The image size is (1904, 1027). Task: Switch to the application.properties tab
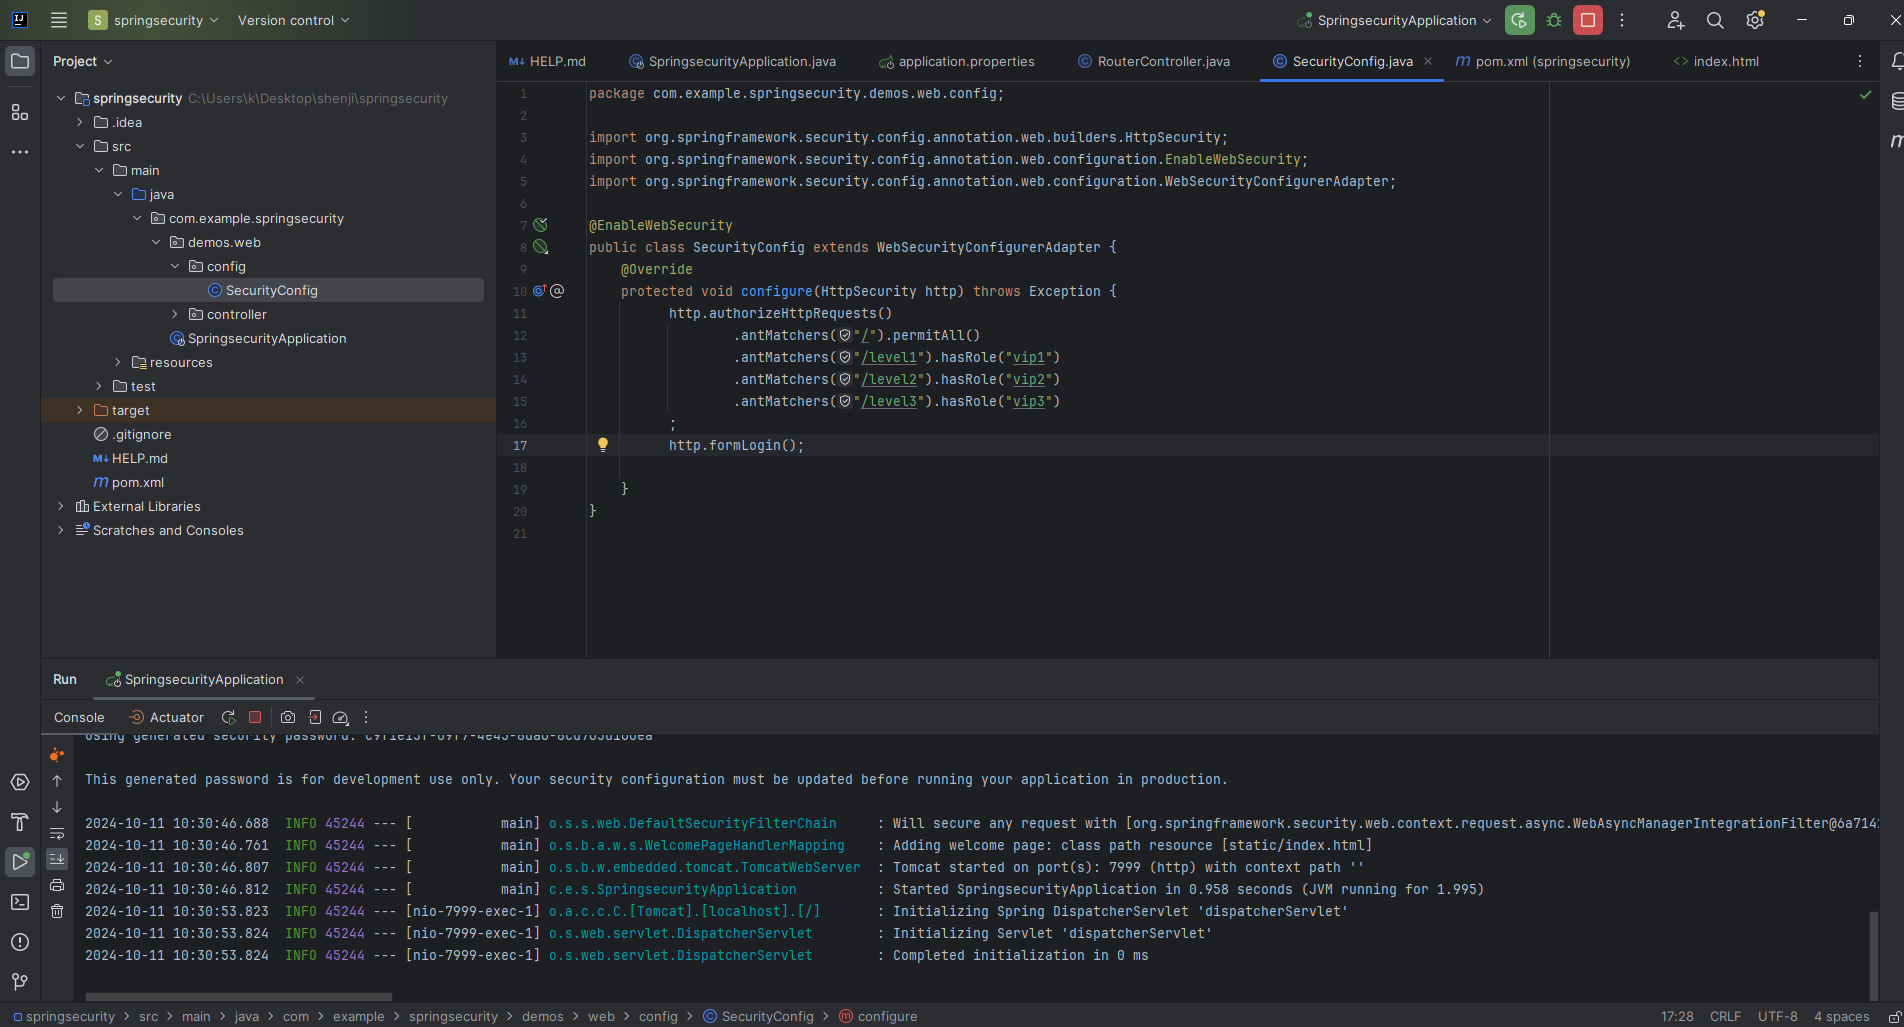(957, 61)
